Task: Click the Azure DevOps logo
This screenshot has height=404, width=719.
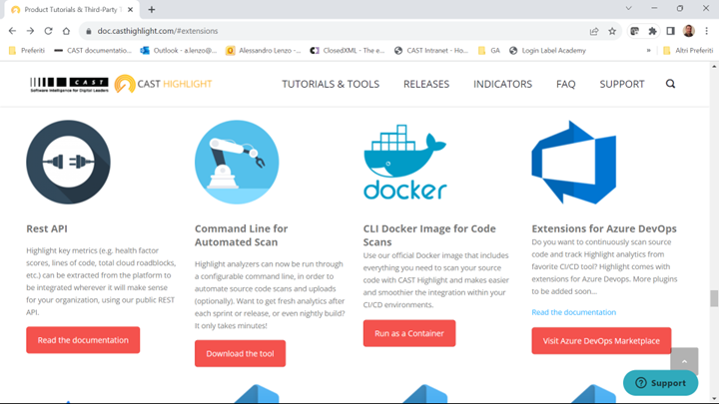Action: coord(574,162)
